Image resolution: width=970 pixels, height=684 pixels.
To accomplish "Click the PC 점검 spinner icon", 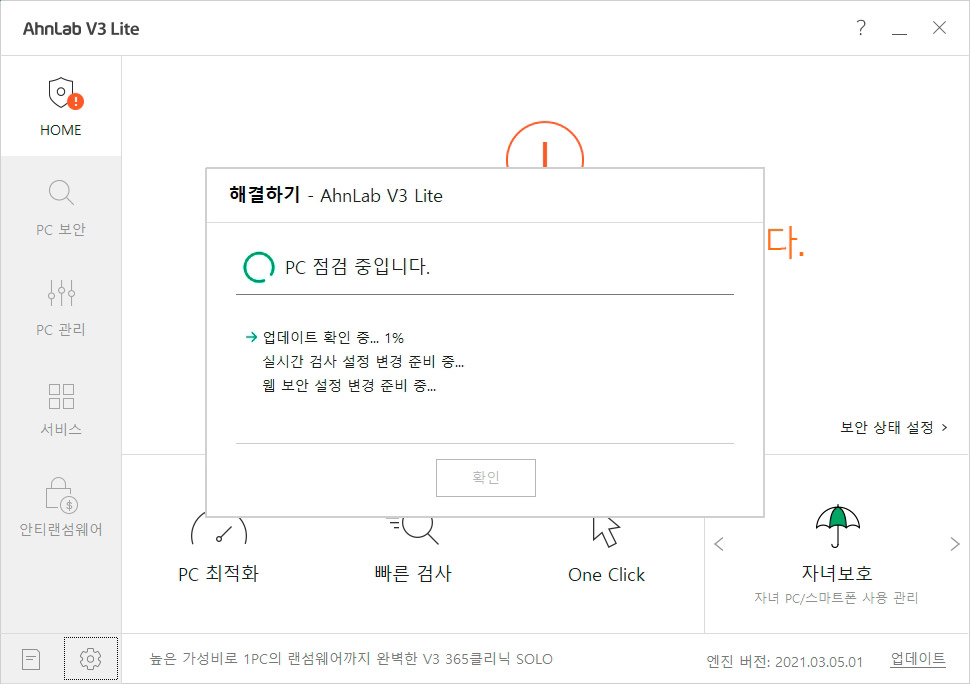I will coord(259,267).
